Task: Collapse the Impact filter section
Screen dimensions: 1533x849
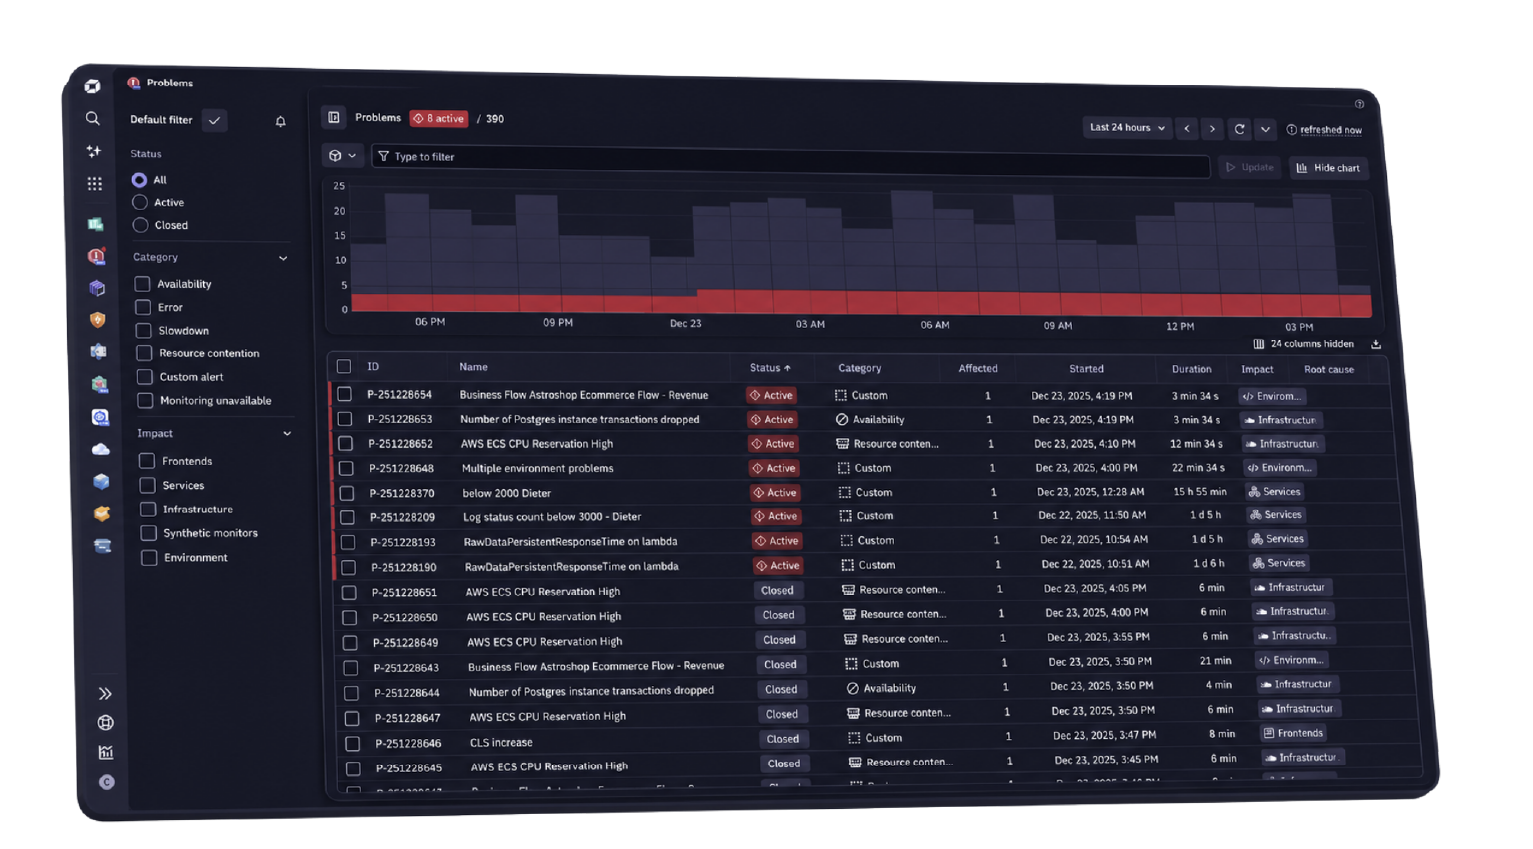Action: (x=287, y=434)
